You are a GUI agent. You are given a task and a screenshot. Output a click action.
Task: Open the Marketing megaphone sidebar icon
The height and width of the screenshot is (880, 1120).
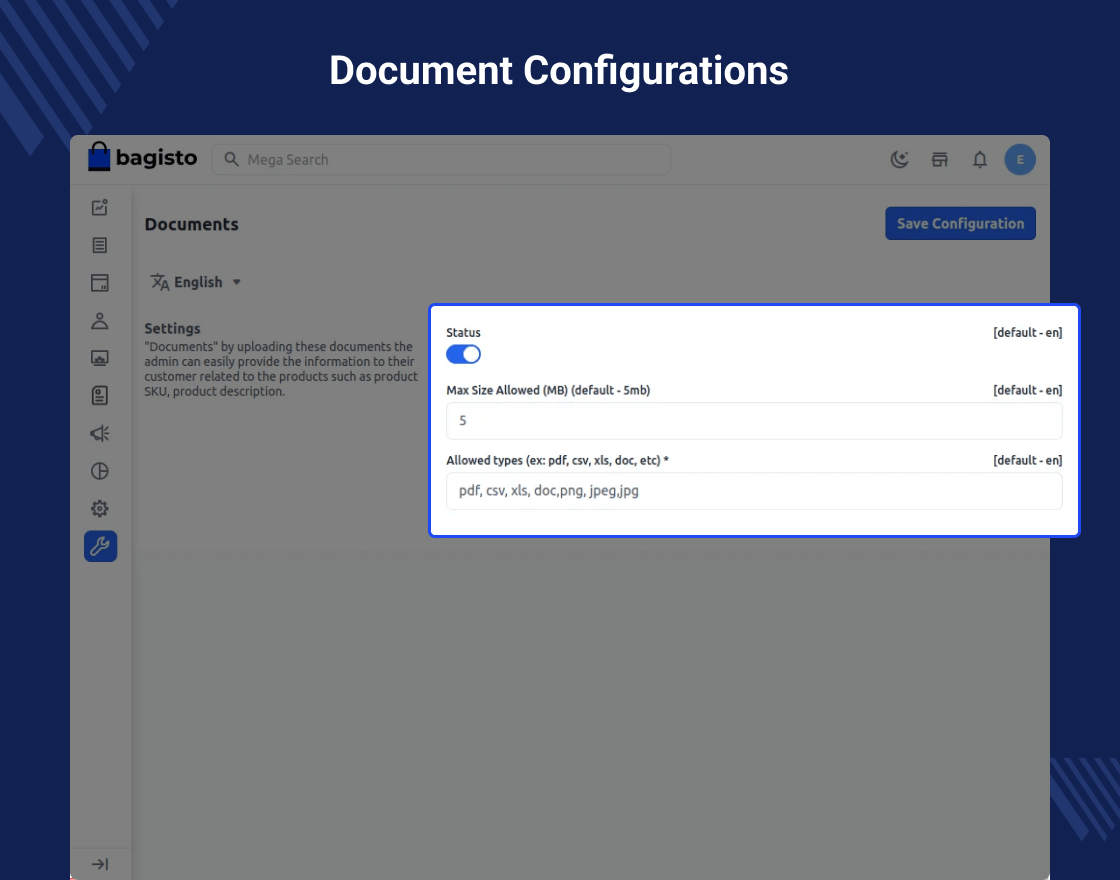[x=100, y=434]
